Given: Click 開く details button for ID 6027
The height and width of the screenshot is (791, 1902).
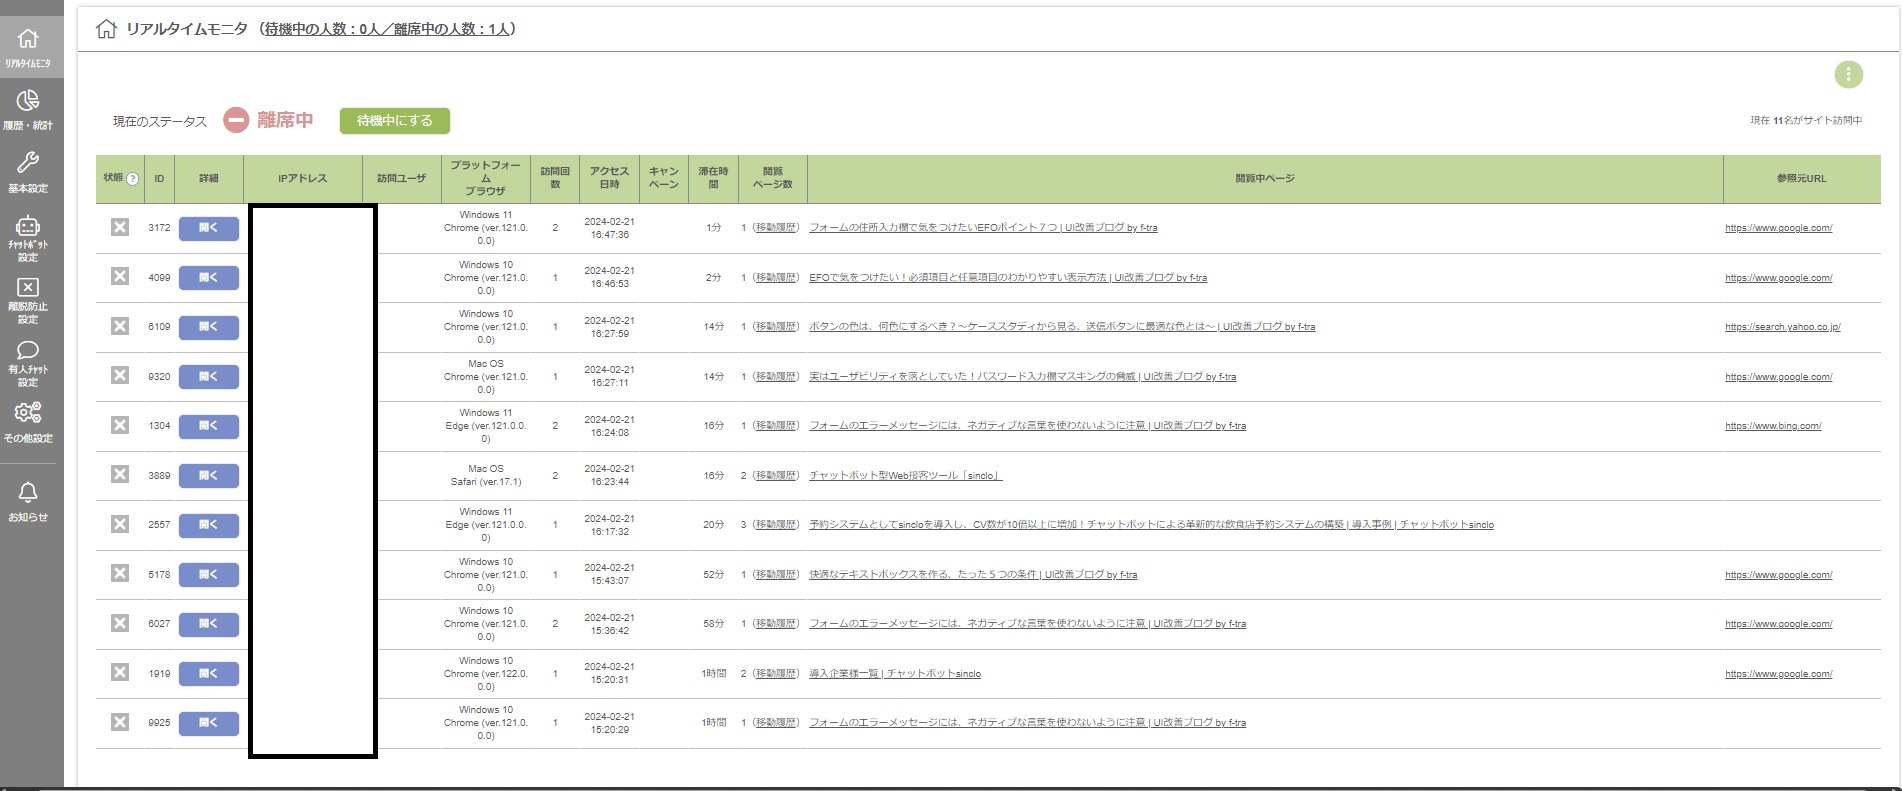Looking at the screenshot, I should click(x=209, y=624).
